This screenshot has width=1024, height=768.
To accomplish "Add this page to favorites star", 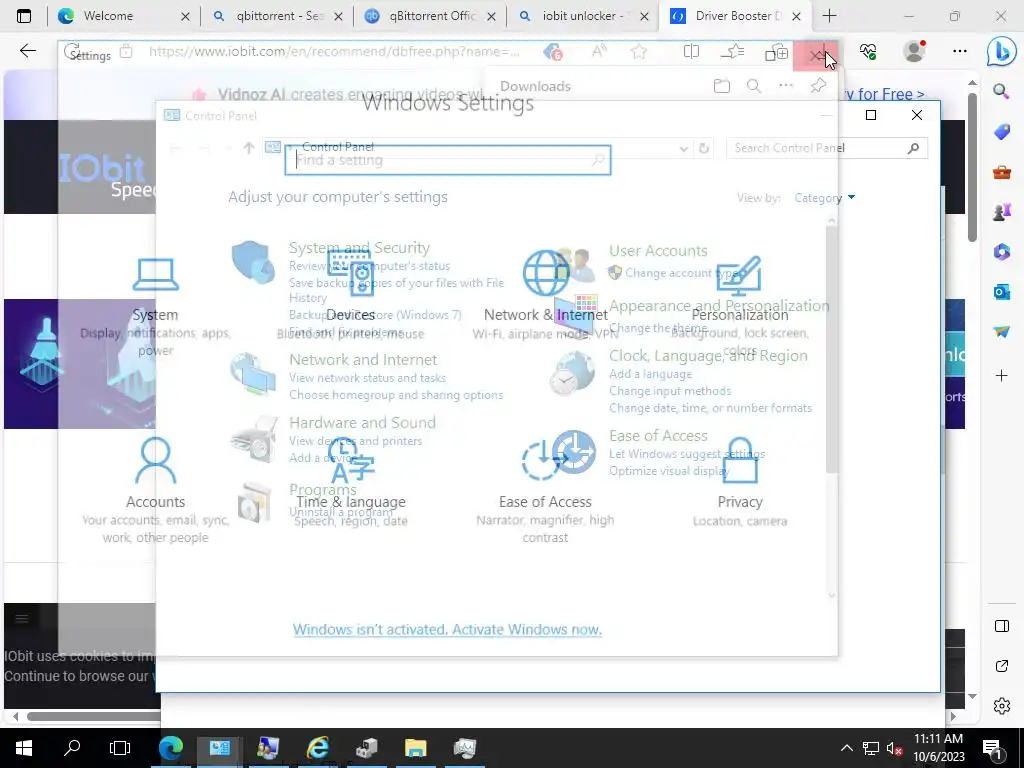I will [639, 52].
